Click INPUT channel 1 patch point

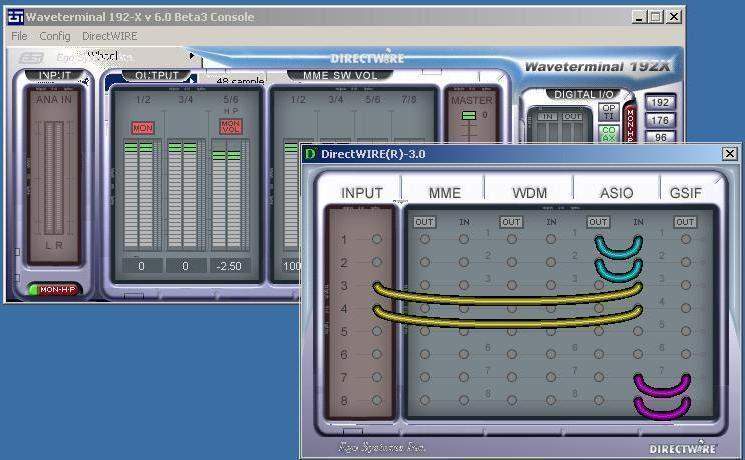coord(376,240)
